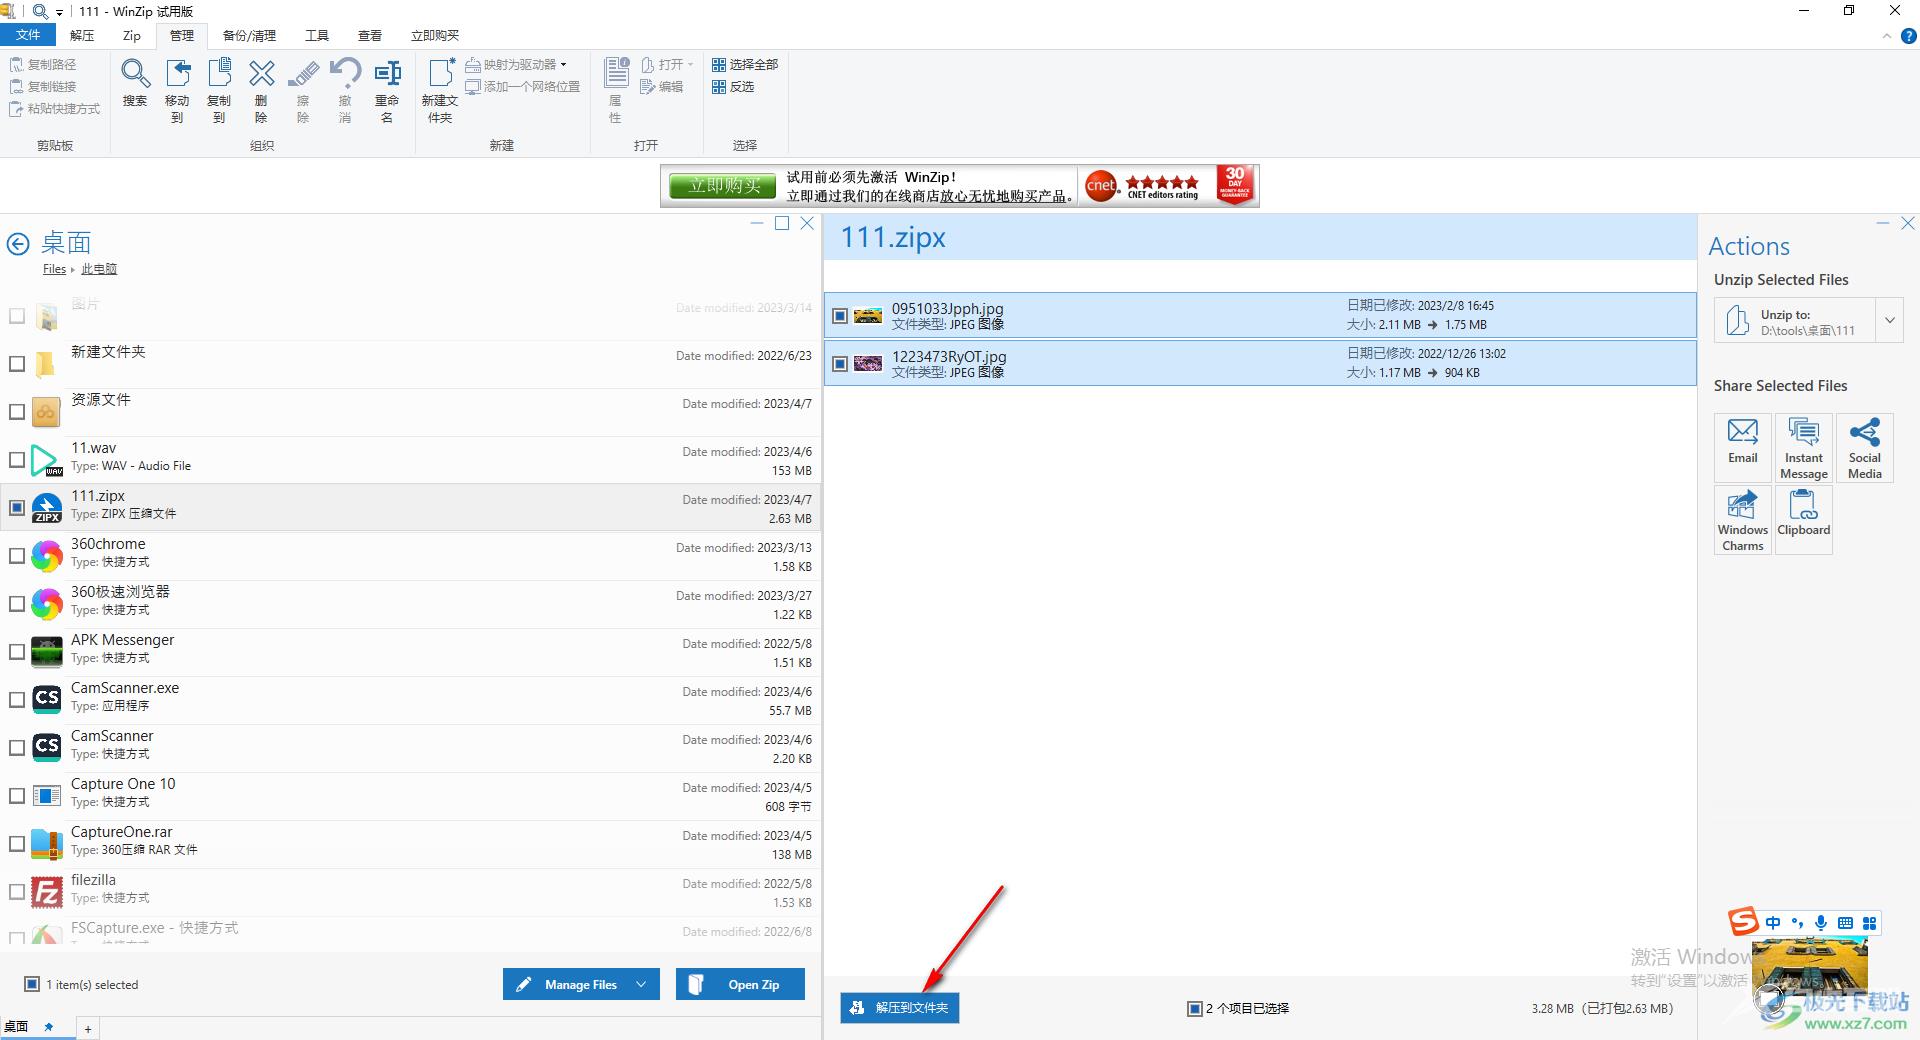Screen dimensions: 1920x1040
Task: Open the quick access toolbar dropdown arrow
Action: click(59, 12)
